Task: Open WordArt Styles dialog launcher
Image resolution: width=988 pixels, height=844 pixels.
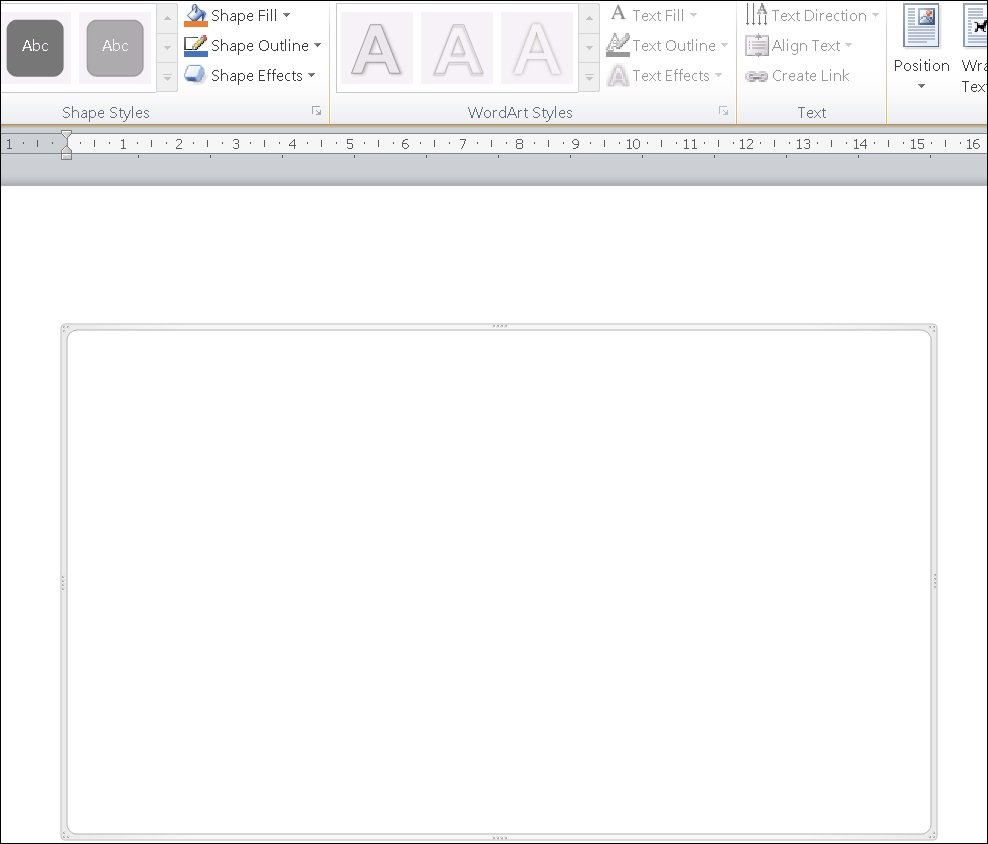Action: [x=723, y=112]
